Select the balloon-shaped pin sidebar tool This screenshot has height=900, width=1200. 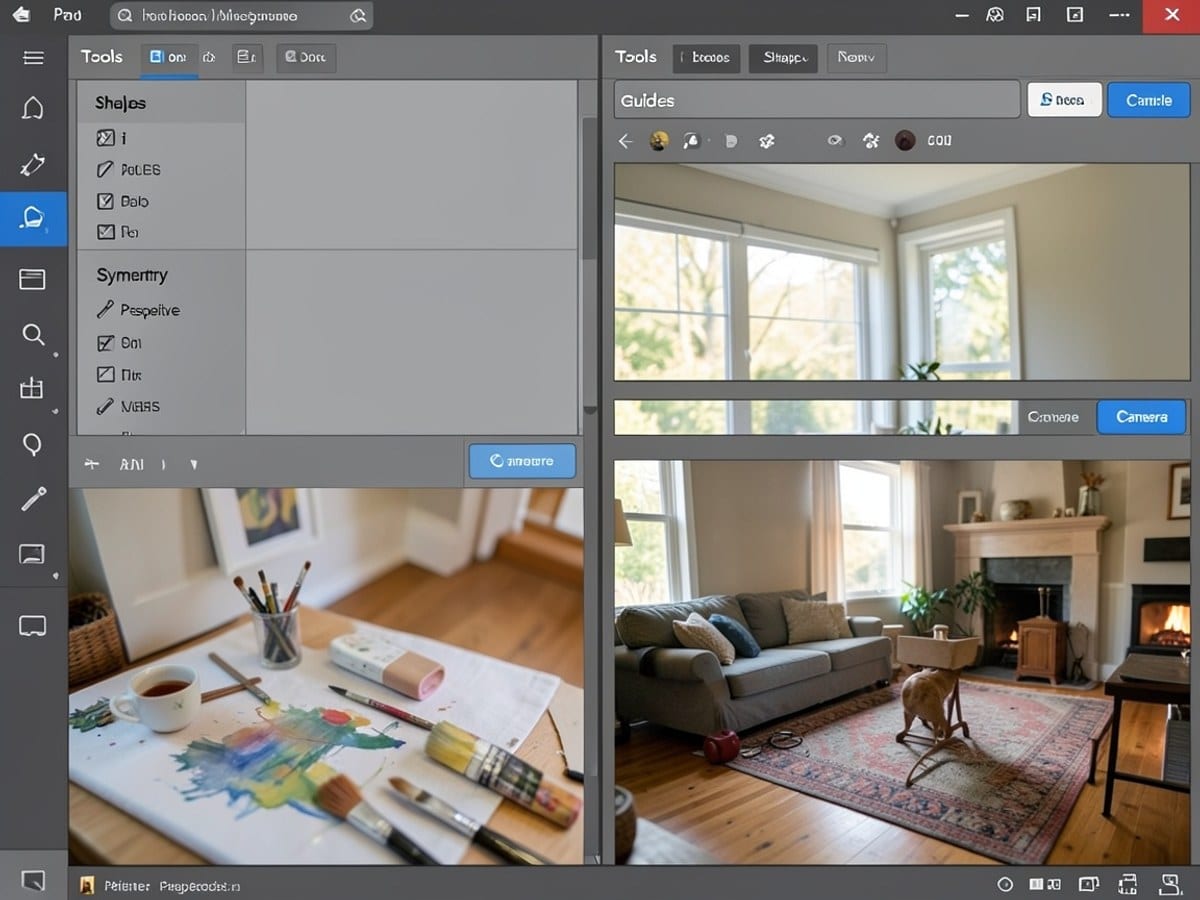[33, 445]
